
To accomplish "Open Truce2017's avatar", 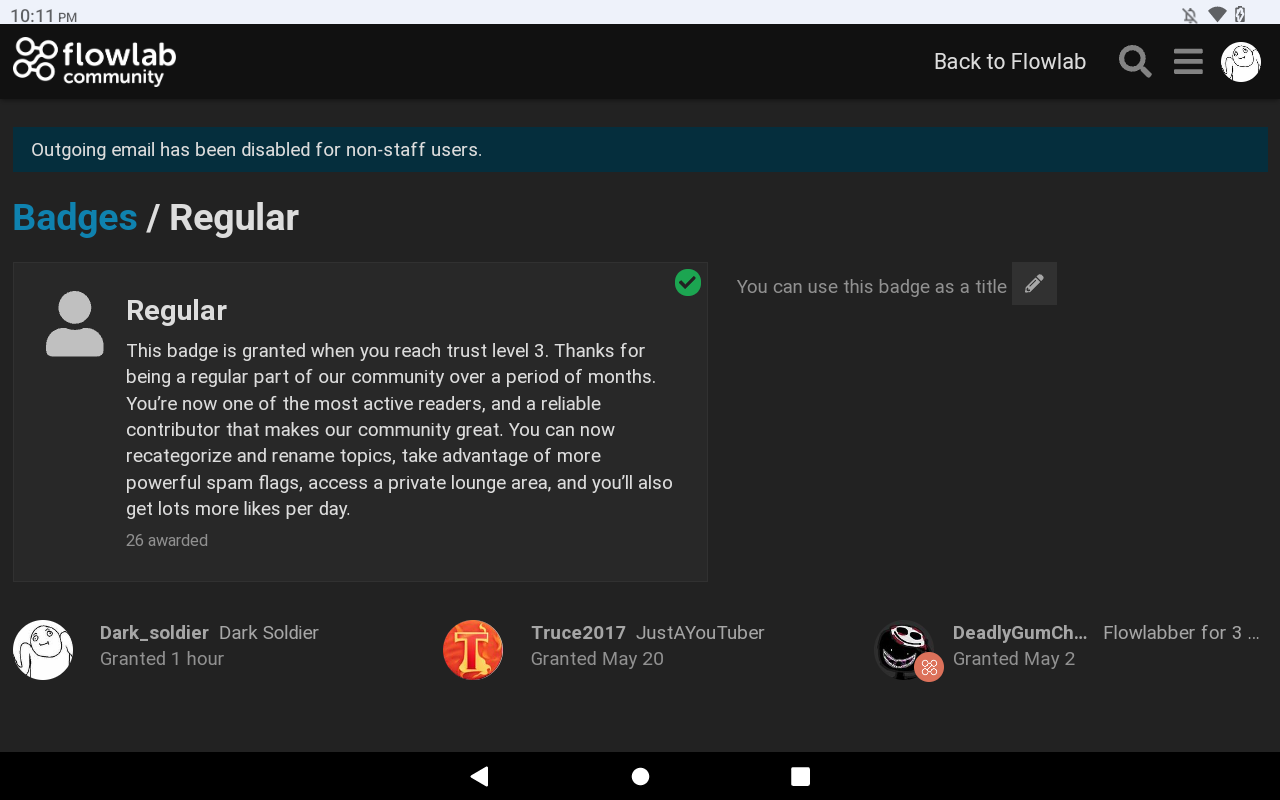I will [x=473, y=650].
